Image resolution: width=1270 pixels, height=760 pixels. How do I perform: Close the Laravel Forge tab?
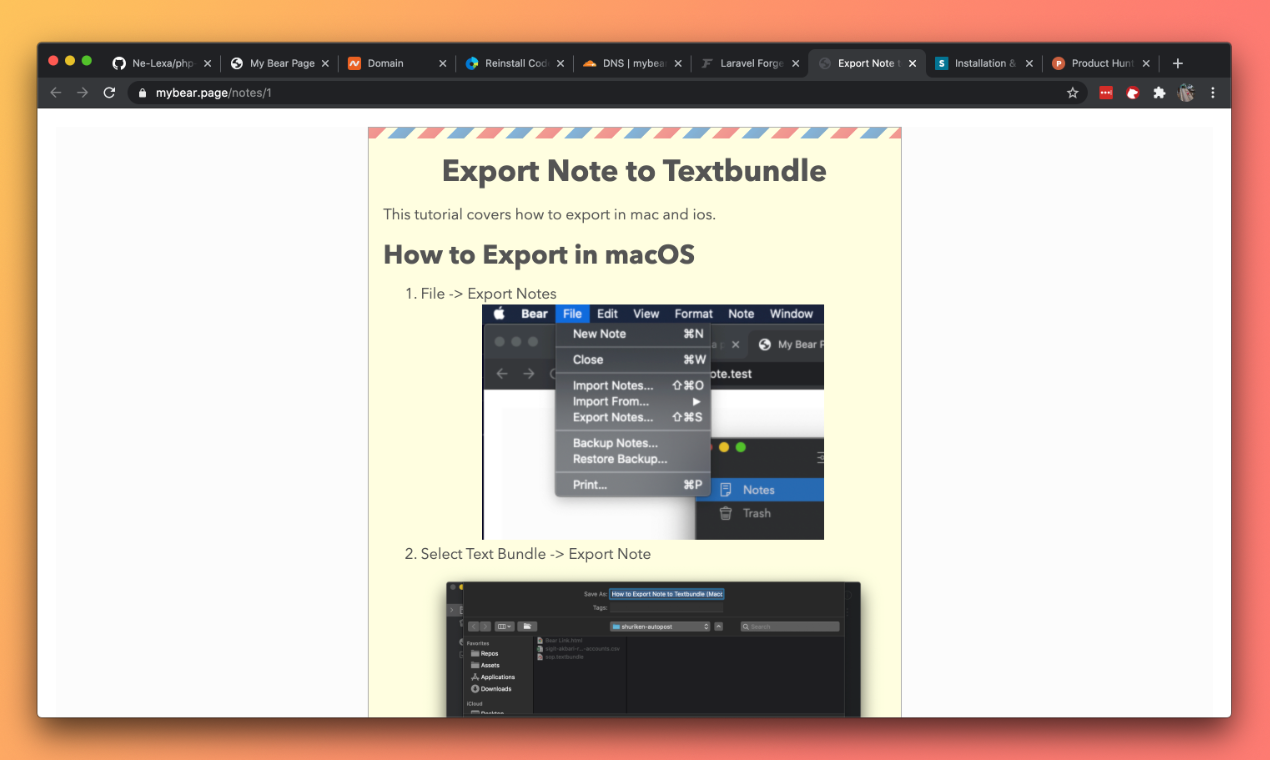pos(795,63)
